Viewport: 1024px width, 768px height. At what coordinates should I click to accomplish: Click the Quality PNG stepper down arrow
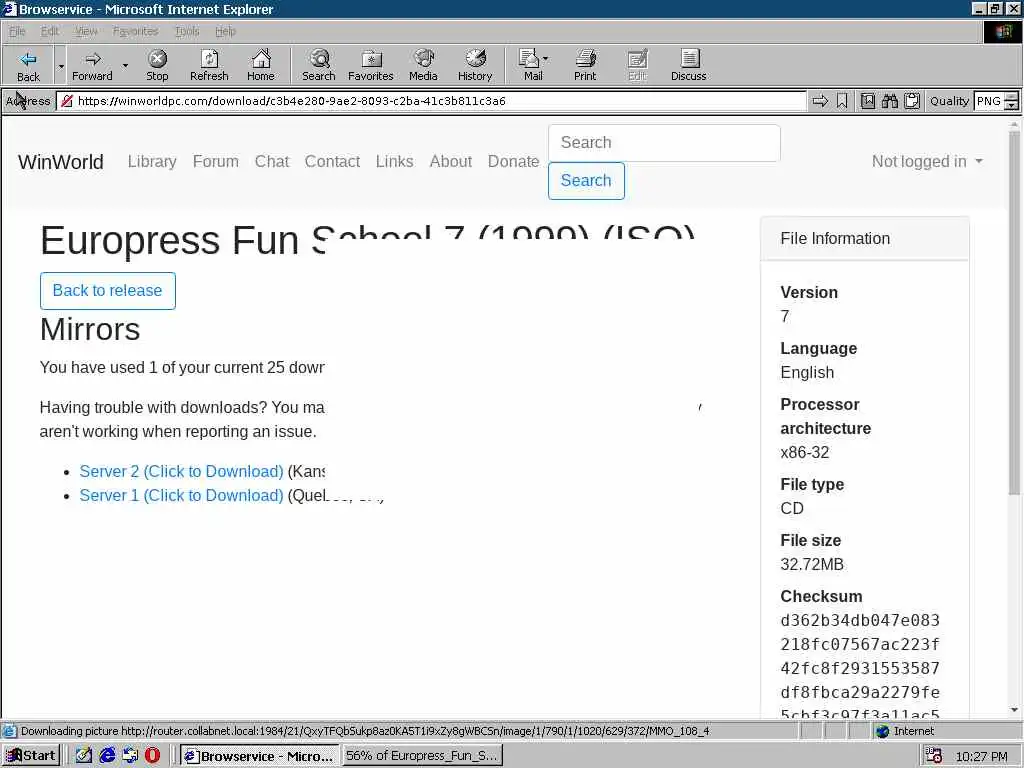(x=1012, y=105)
